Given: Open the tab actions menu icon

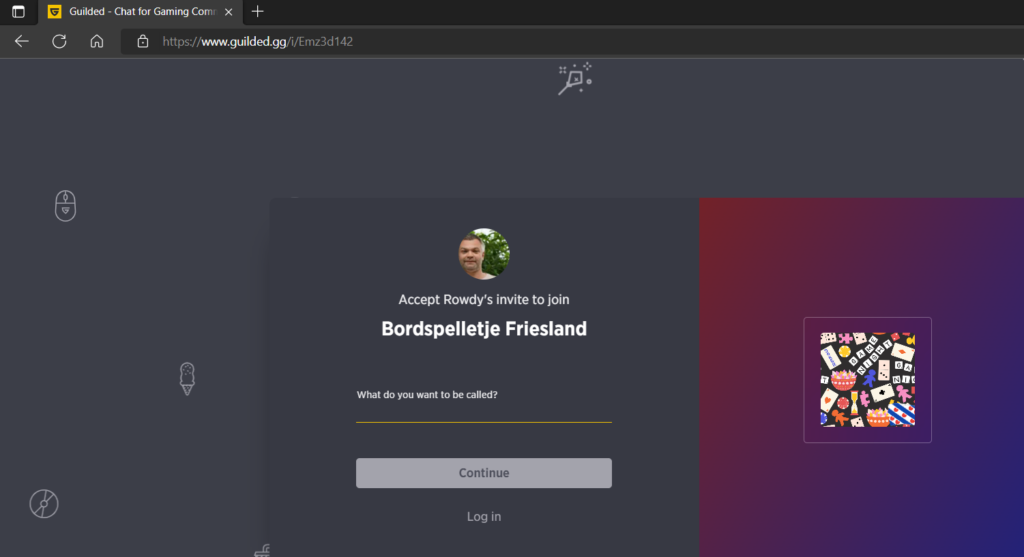Looking at the screenshot, I should 18,12.
